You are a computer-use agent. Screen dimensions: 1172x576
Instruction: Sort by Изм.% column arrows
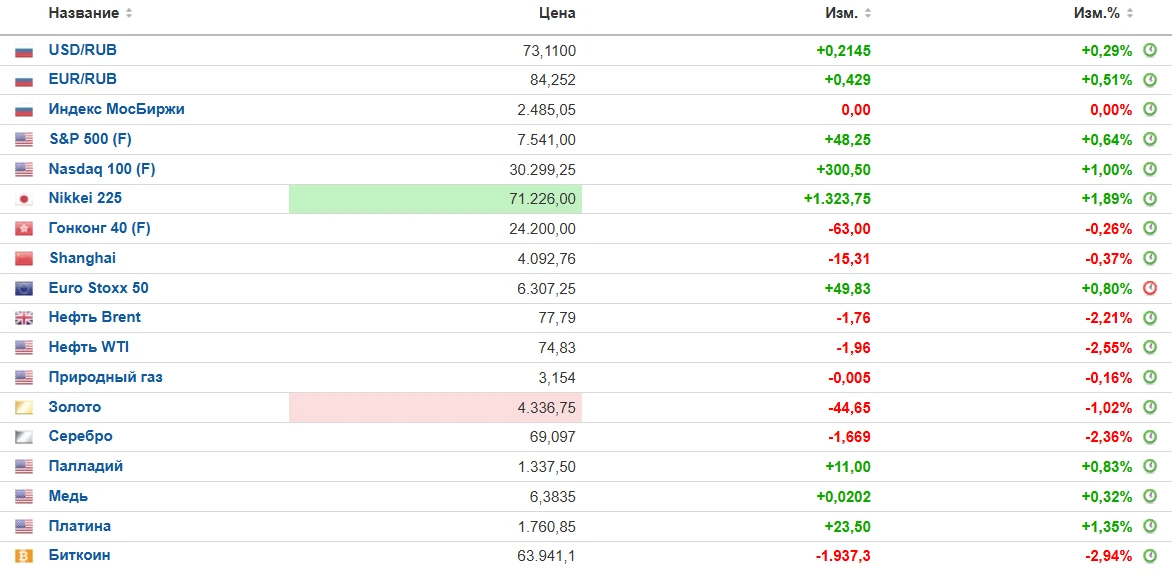(1129, 13)
